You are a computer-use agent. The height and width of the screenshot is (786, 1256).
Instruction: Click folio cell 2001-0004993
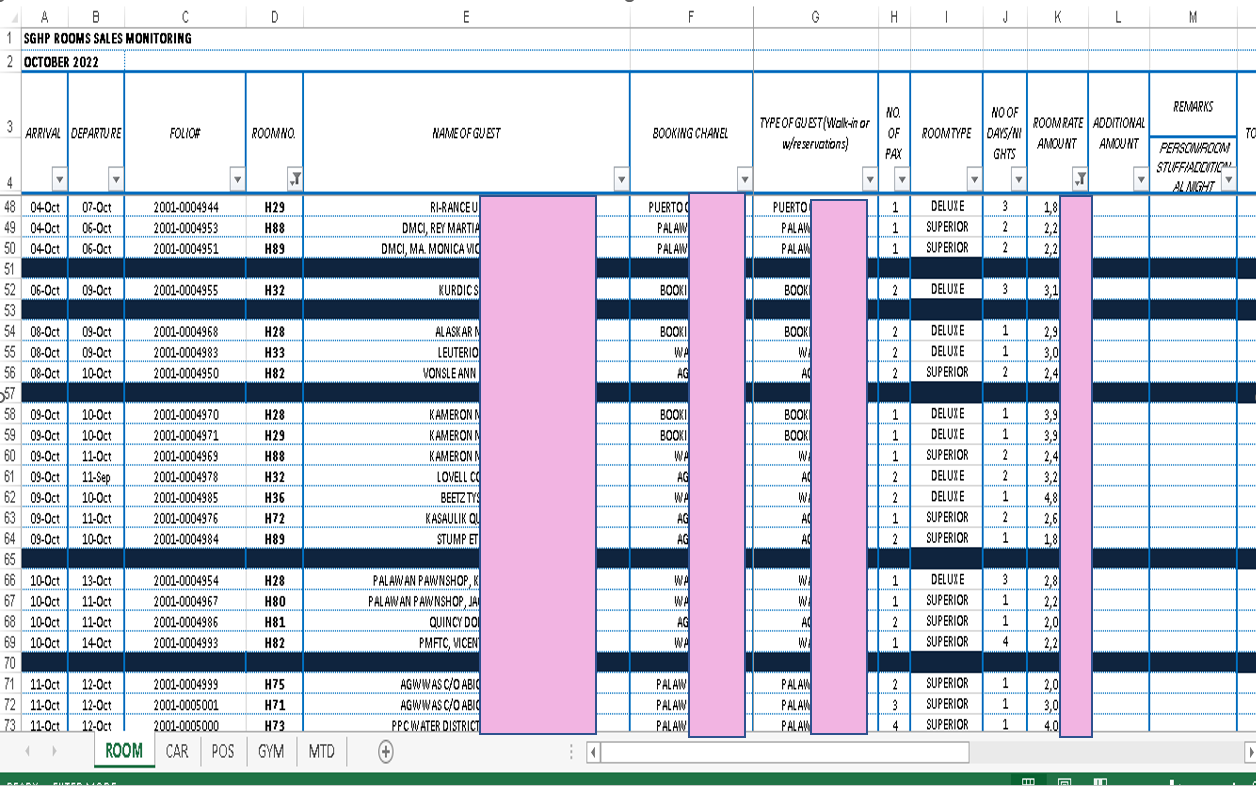[185, 643]
